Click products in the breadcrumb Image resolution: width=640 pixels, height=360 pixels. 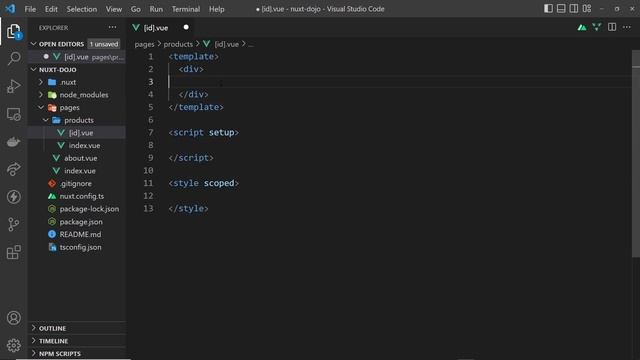178,44
